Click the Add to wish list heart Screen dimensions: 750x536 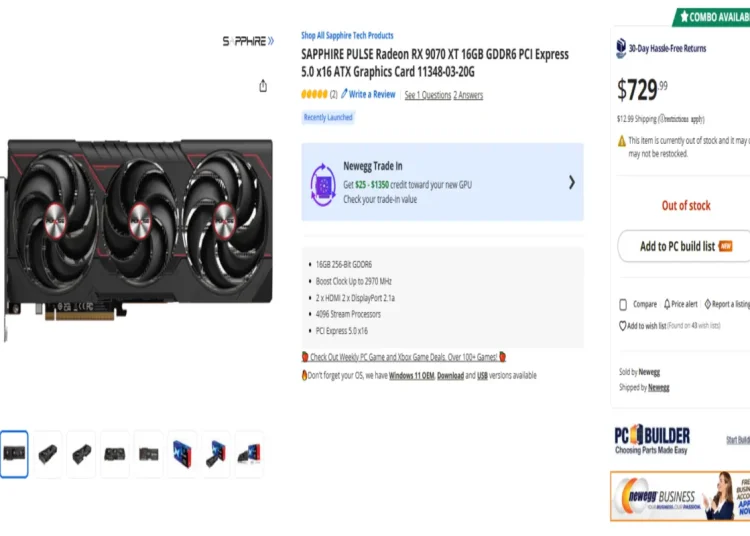coord(622,326)
